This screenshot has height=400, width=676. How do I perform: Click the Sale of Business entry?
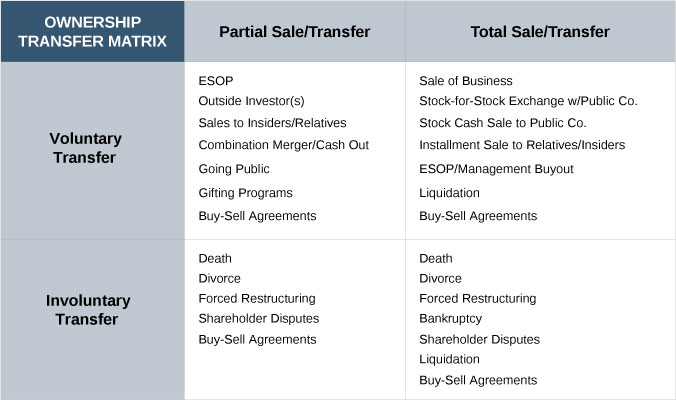tap(466, 81)
